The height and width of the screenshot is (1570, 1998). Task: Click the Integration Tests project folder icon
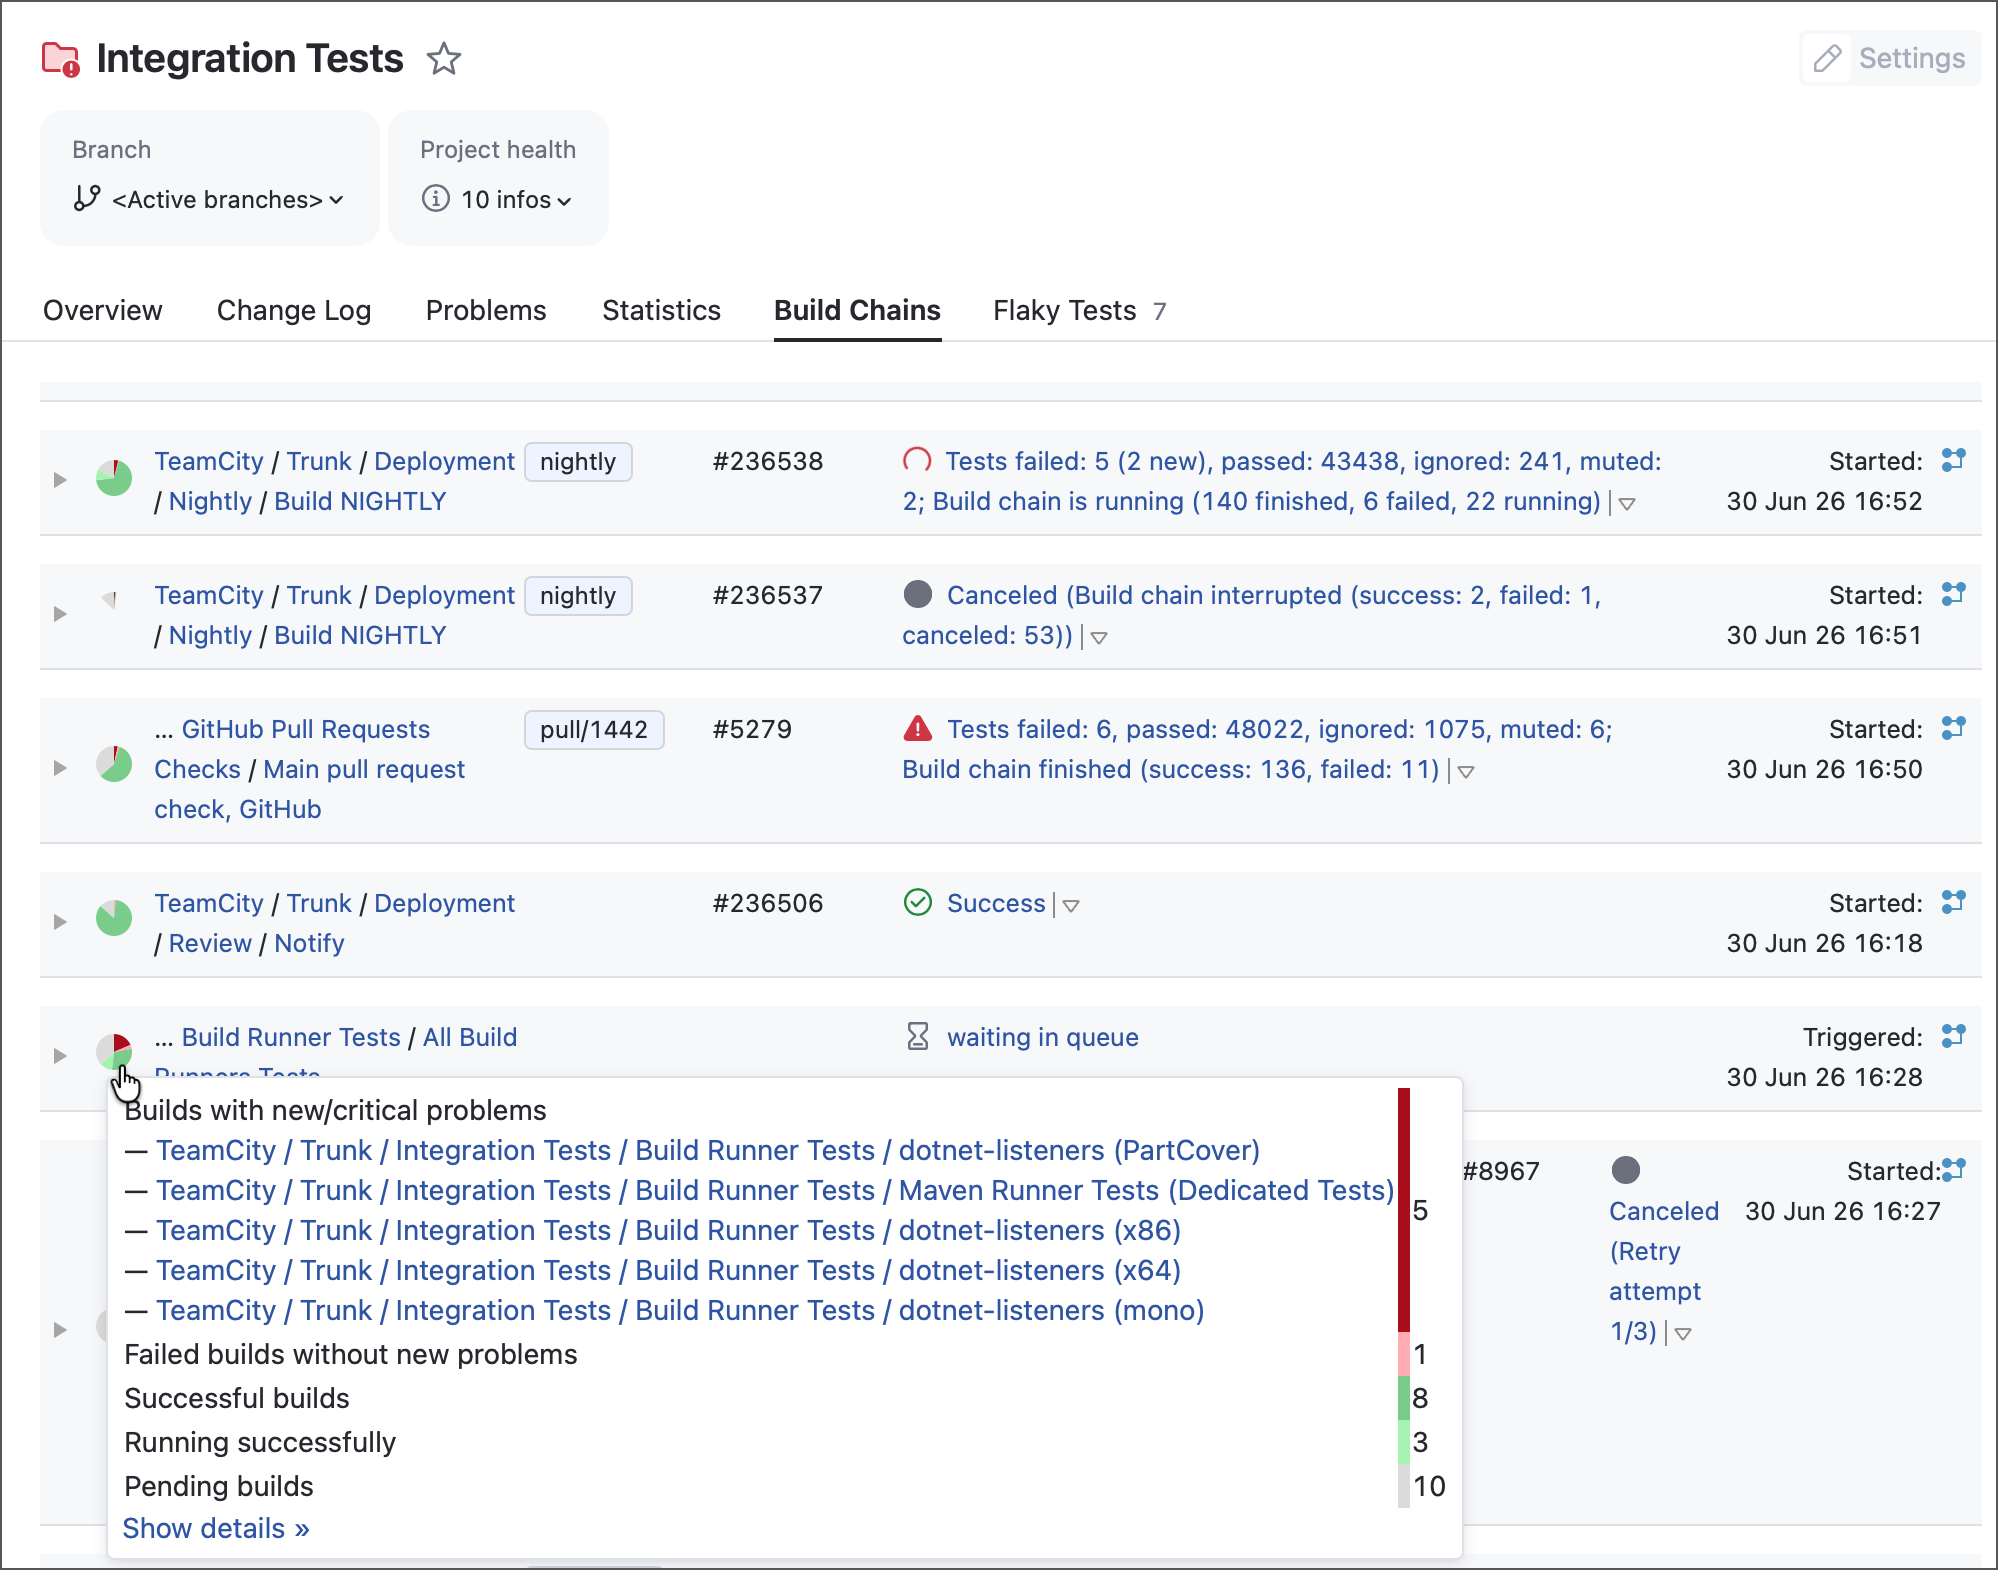tap(61, 59)
